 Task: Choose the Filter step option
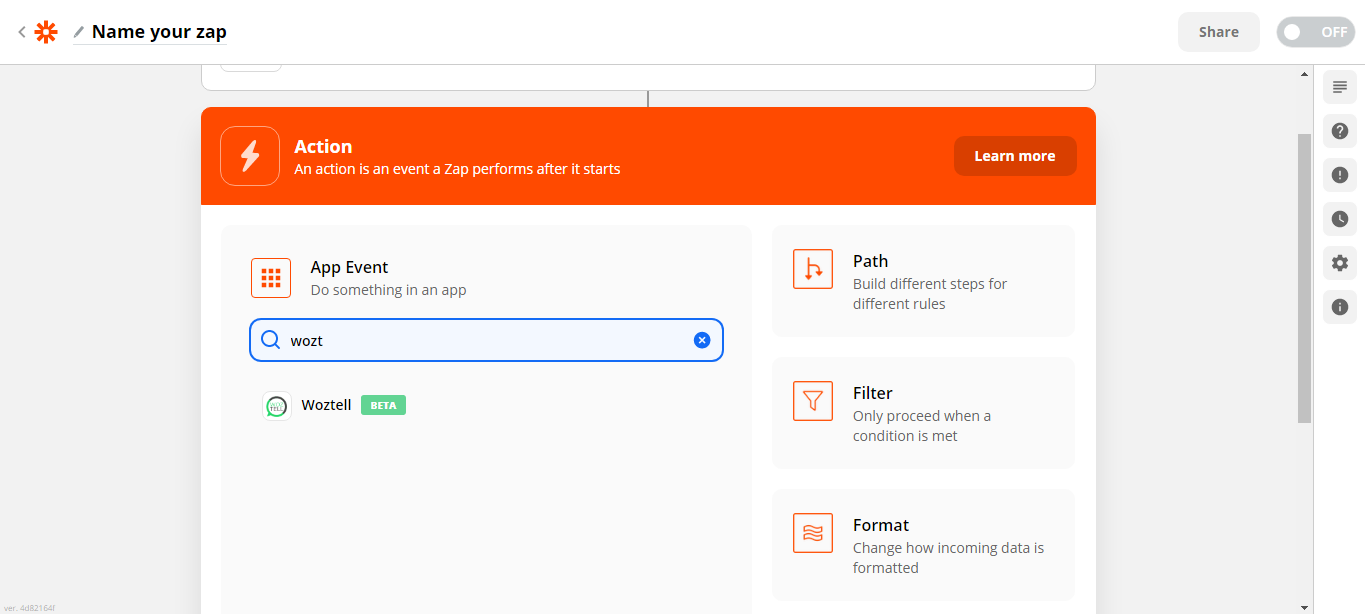tap(923, 413)
